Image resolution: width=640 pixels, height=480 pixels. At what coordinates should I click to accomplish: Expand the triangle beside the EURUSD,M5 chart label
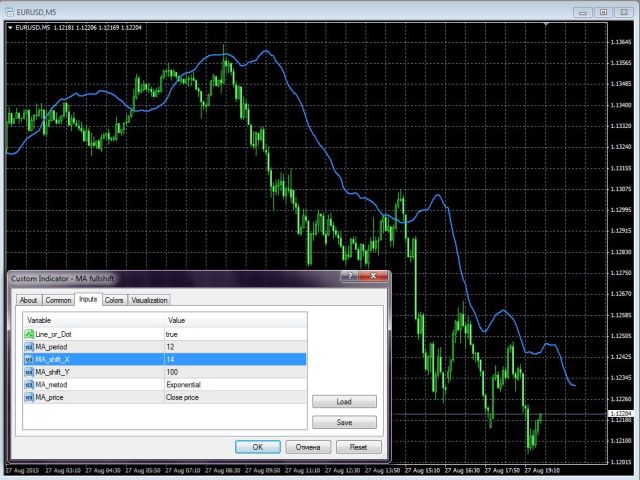(10, 28)
